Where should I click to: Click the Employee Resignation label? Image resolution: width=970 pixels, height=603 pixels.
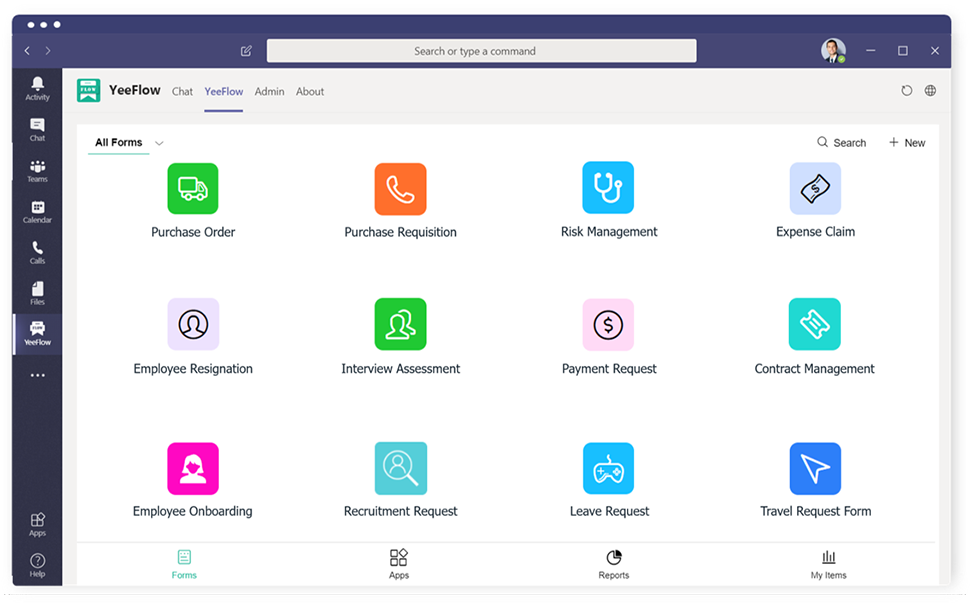coord(193,369)
